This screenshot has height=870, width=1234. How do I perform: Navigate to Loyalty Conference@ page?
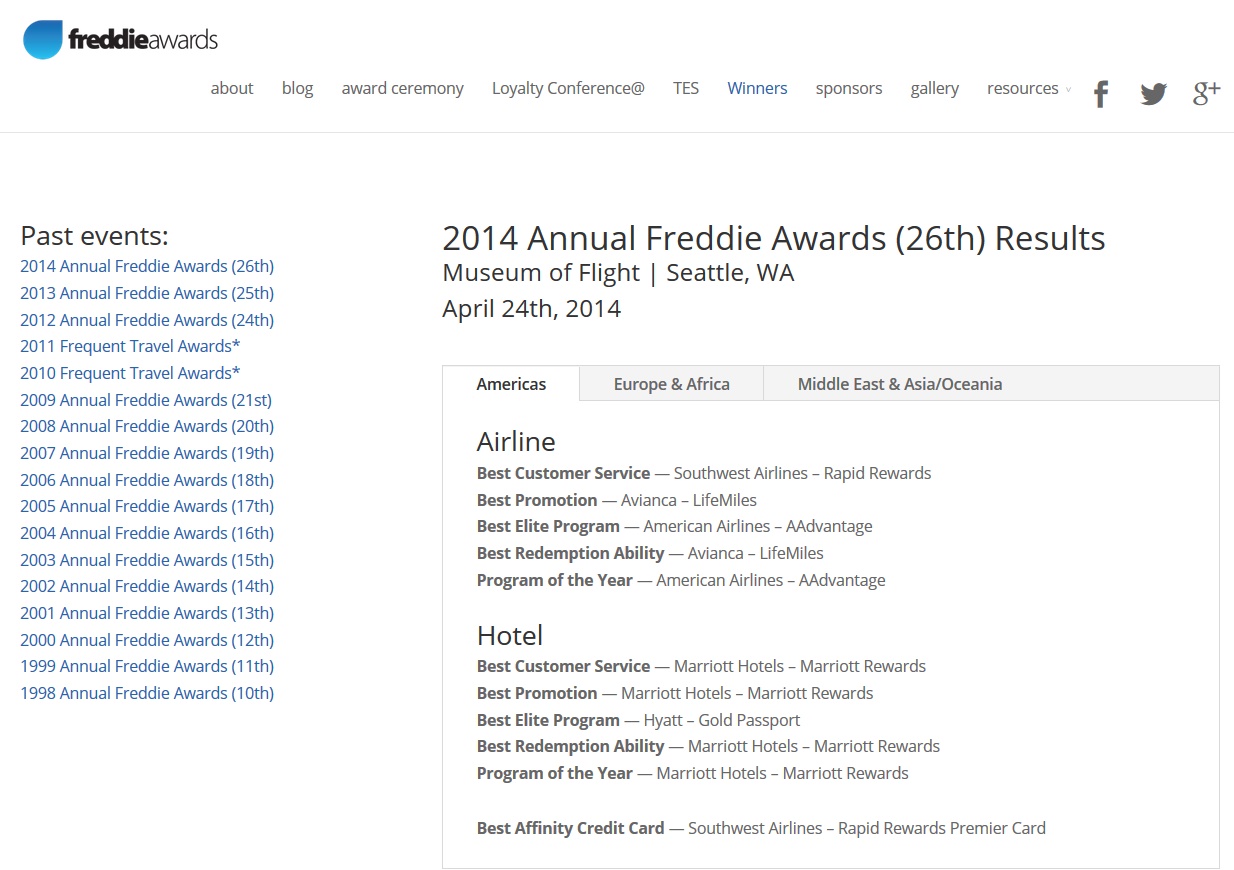(x=567, y=88)
